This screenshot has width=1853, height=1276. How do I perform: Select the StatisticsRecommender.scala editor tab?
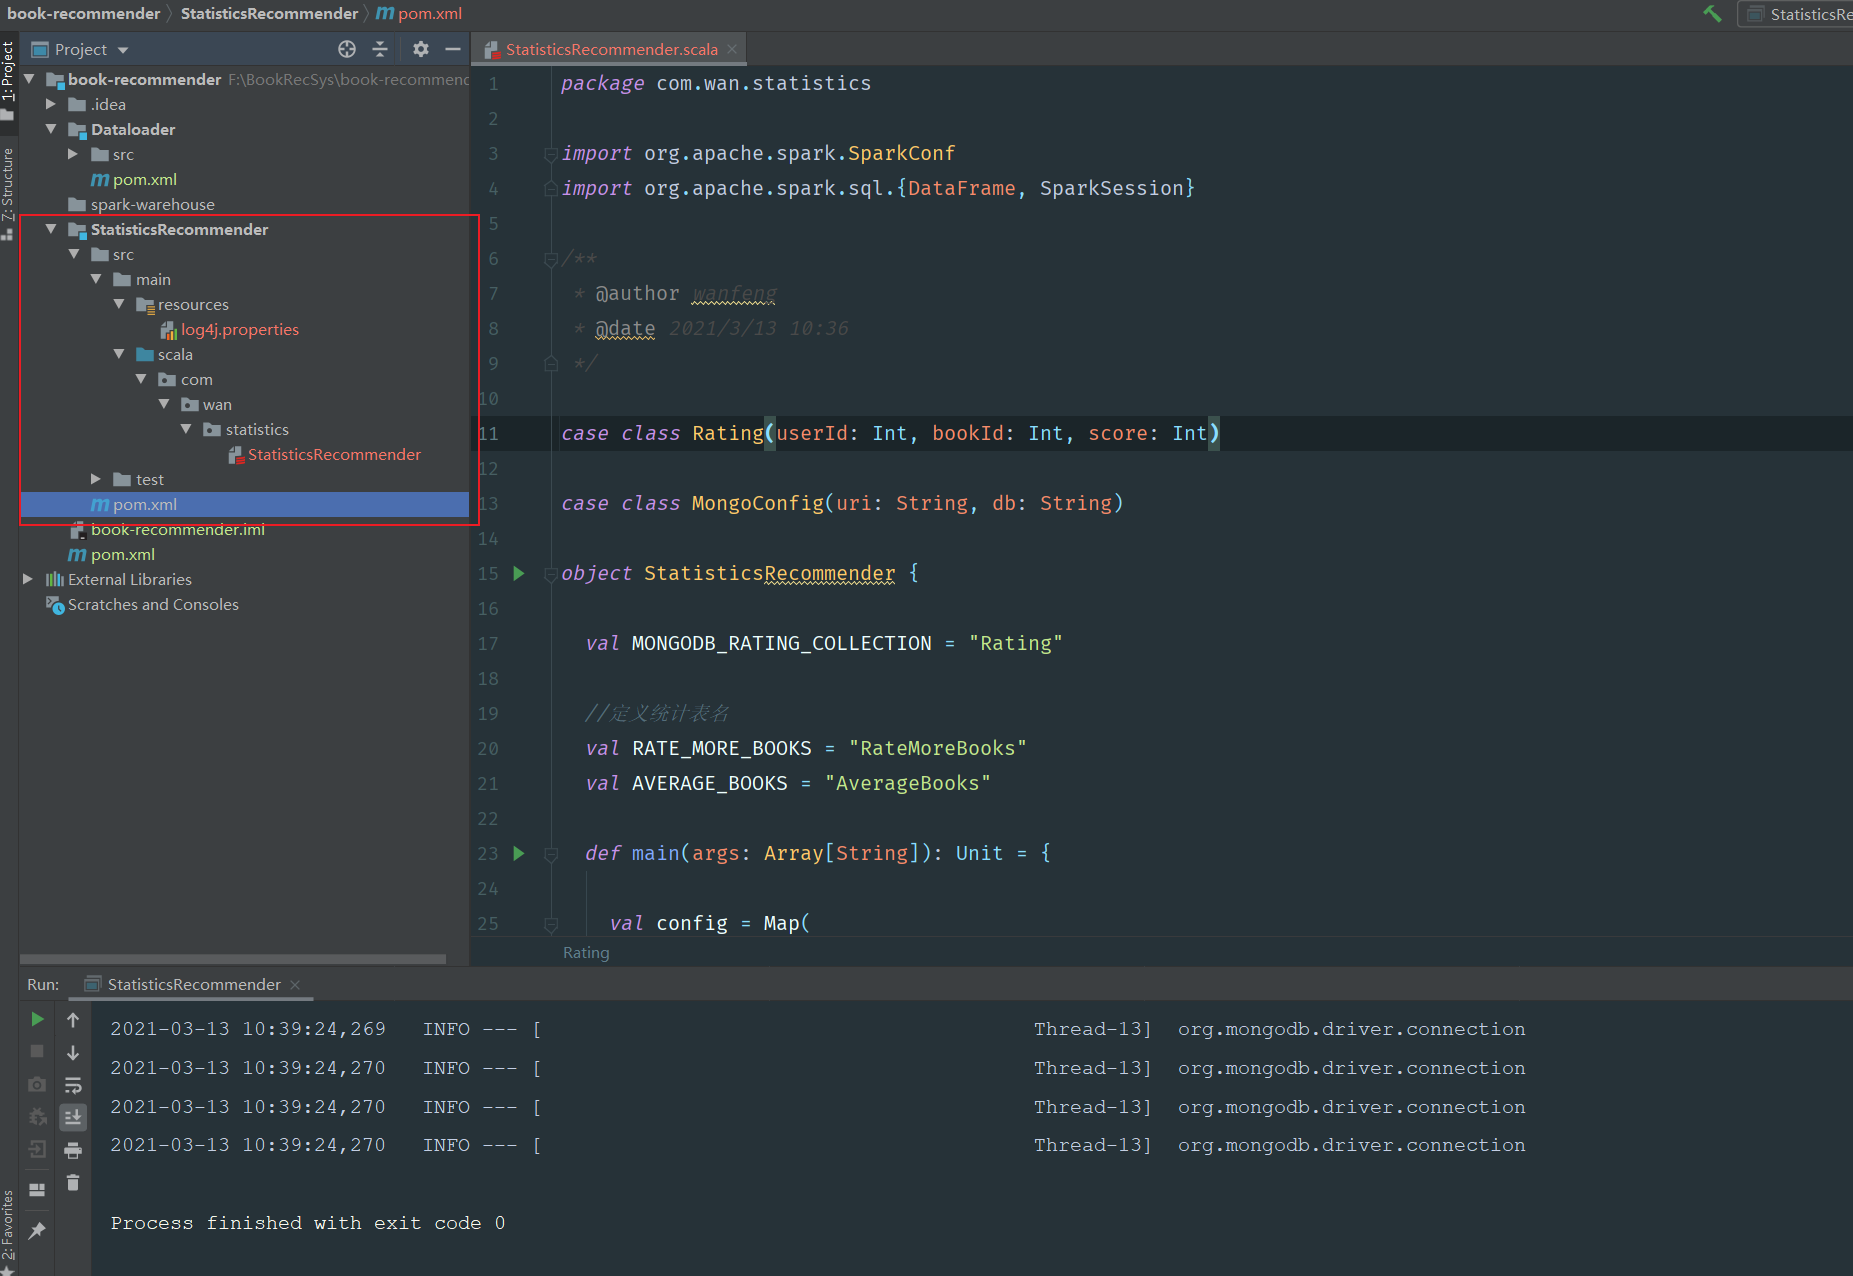[x=611, y=49]
